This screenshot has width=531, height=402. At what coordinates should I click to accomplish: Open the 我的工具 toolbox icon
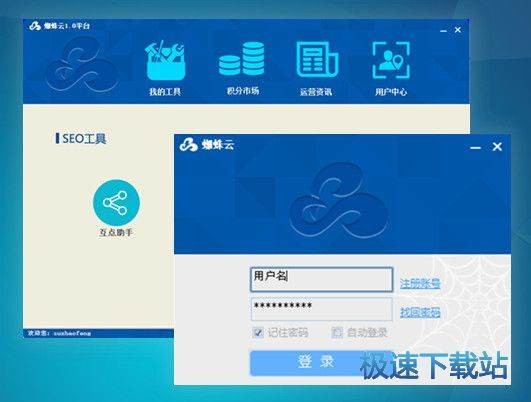click(x=165, y=61)
